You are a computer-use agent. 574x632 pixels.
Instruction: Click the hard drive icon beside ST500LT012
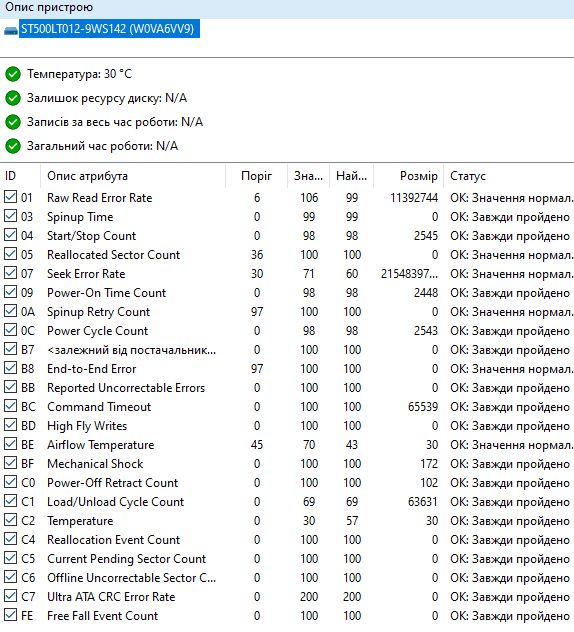point(10,31)
